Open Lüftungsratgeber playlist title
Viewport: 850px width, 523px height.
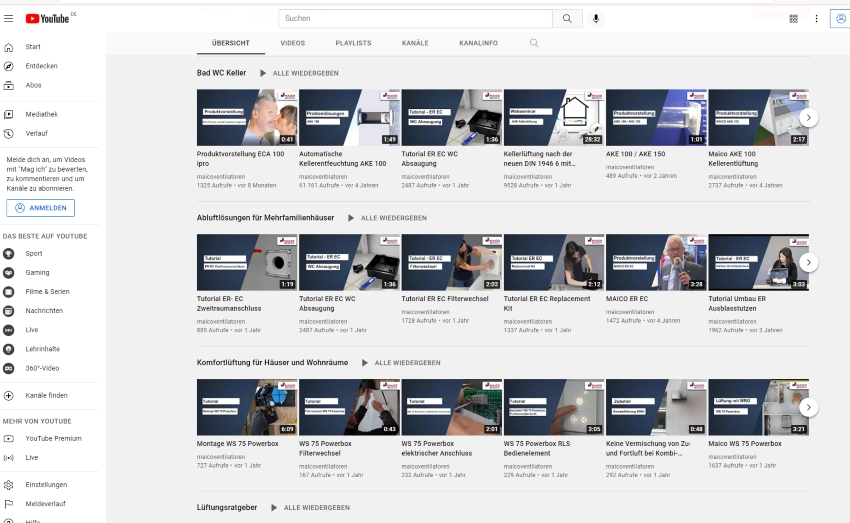pyautogui.click(x=227, y=507)
